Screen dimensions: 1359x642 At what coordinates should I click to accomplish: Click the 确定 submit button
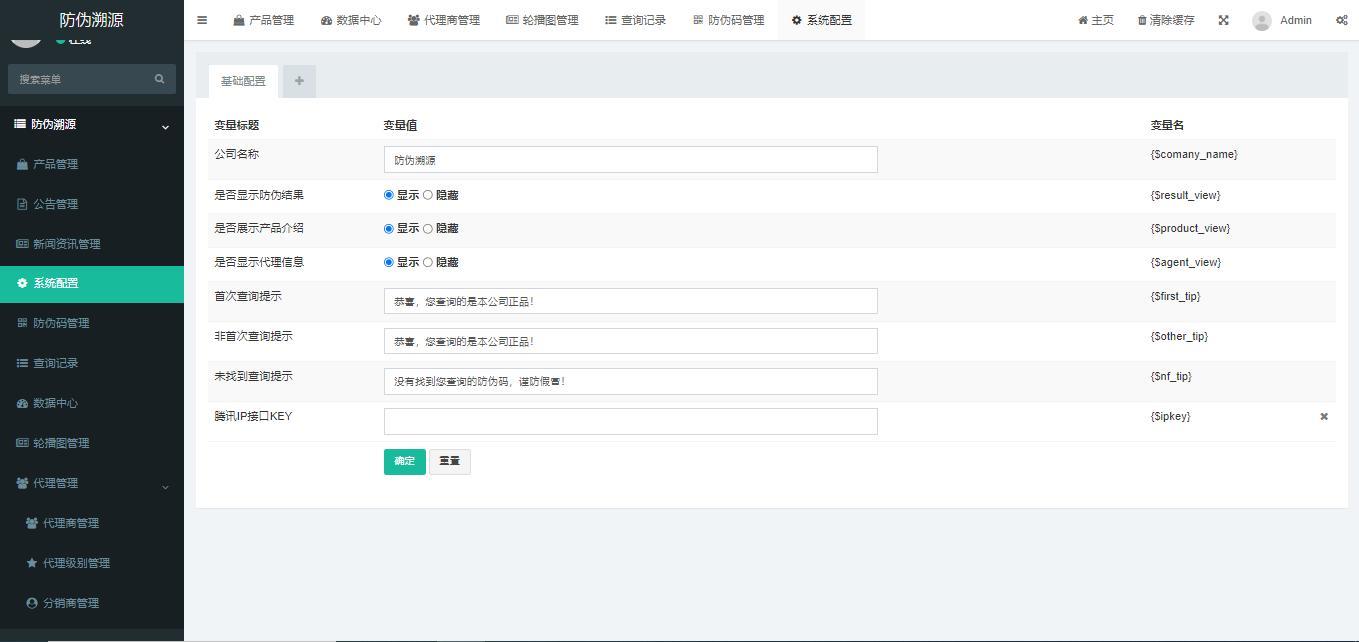point(404,461)
